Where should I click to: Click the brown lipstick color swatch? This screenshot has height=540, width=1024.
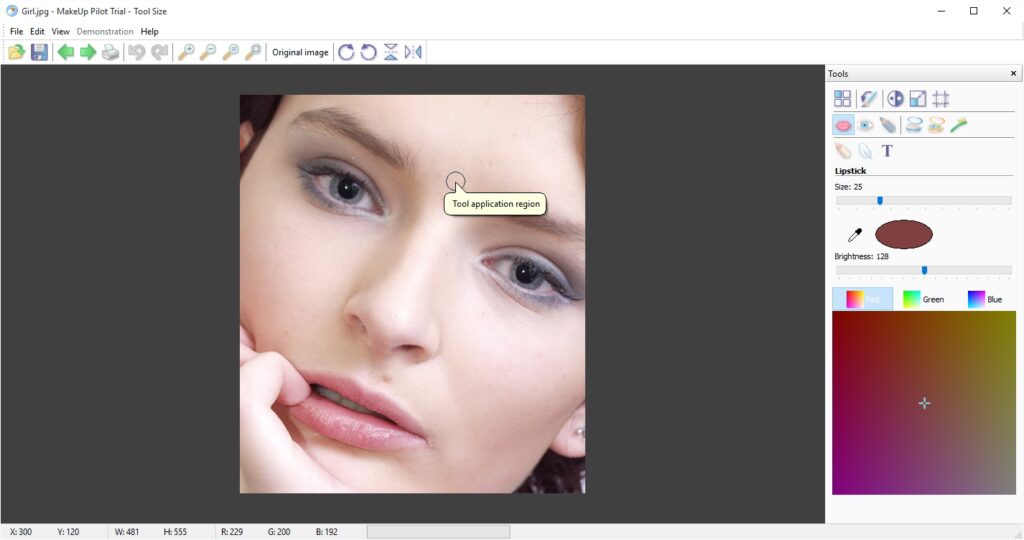(x=903, y=234)
